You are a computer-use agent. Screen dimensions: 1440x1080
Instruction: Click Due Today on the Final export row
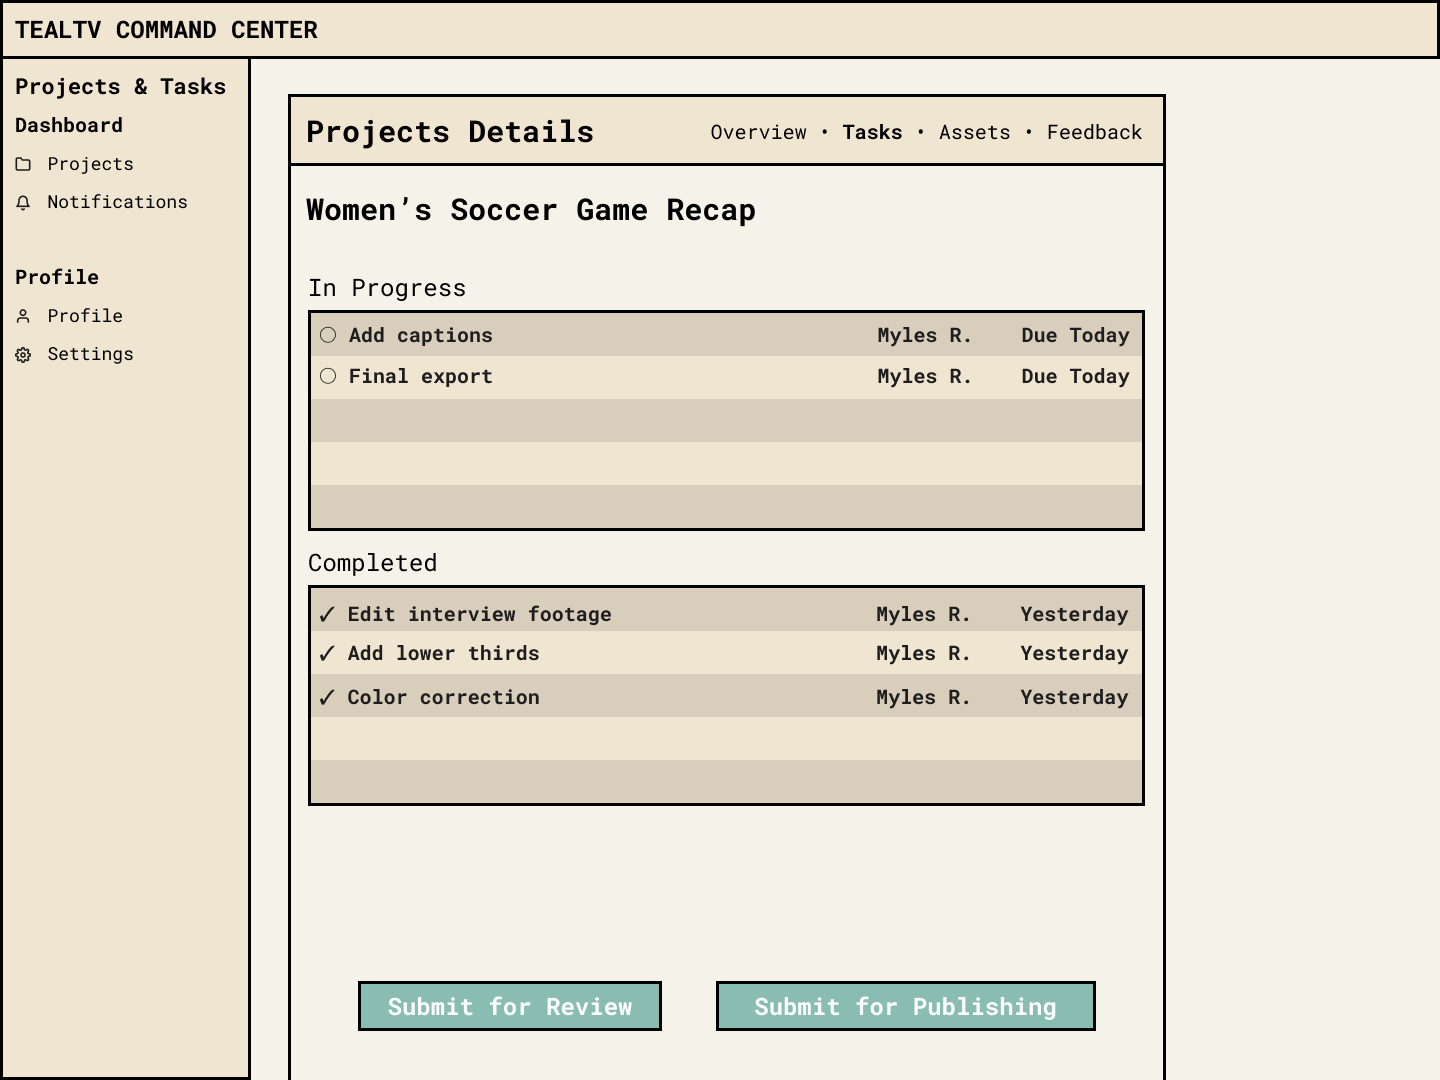[x=1075, y=376]
